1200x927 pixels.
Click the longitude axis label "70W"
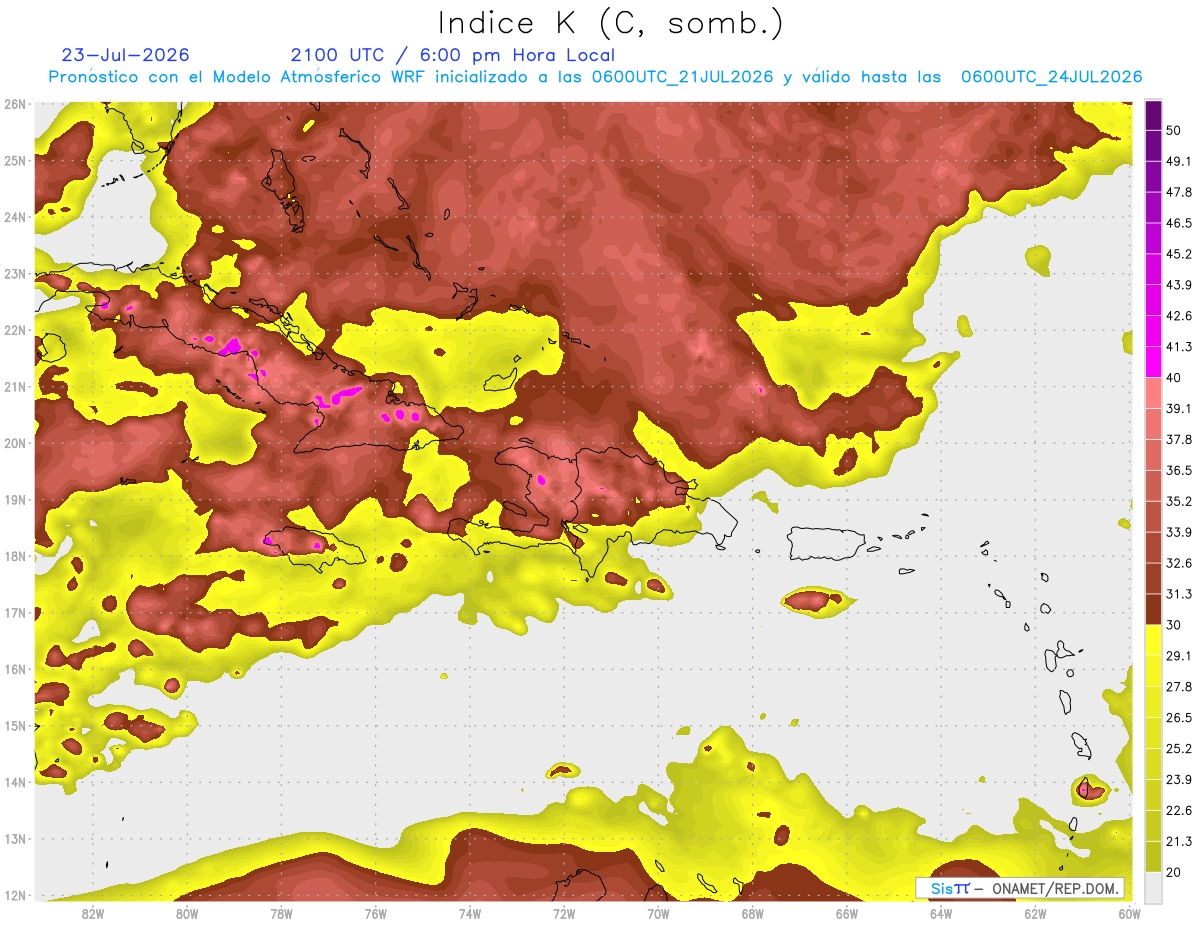pyautogui.click(x=658, y=914)
